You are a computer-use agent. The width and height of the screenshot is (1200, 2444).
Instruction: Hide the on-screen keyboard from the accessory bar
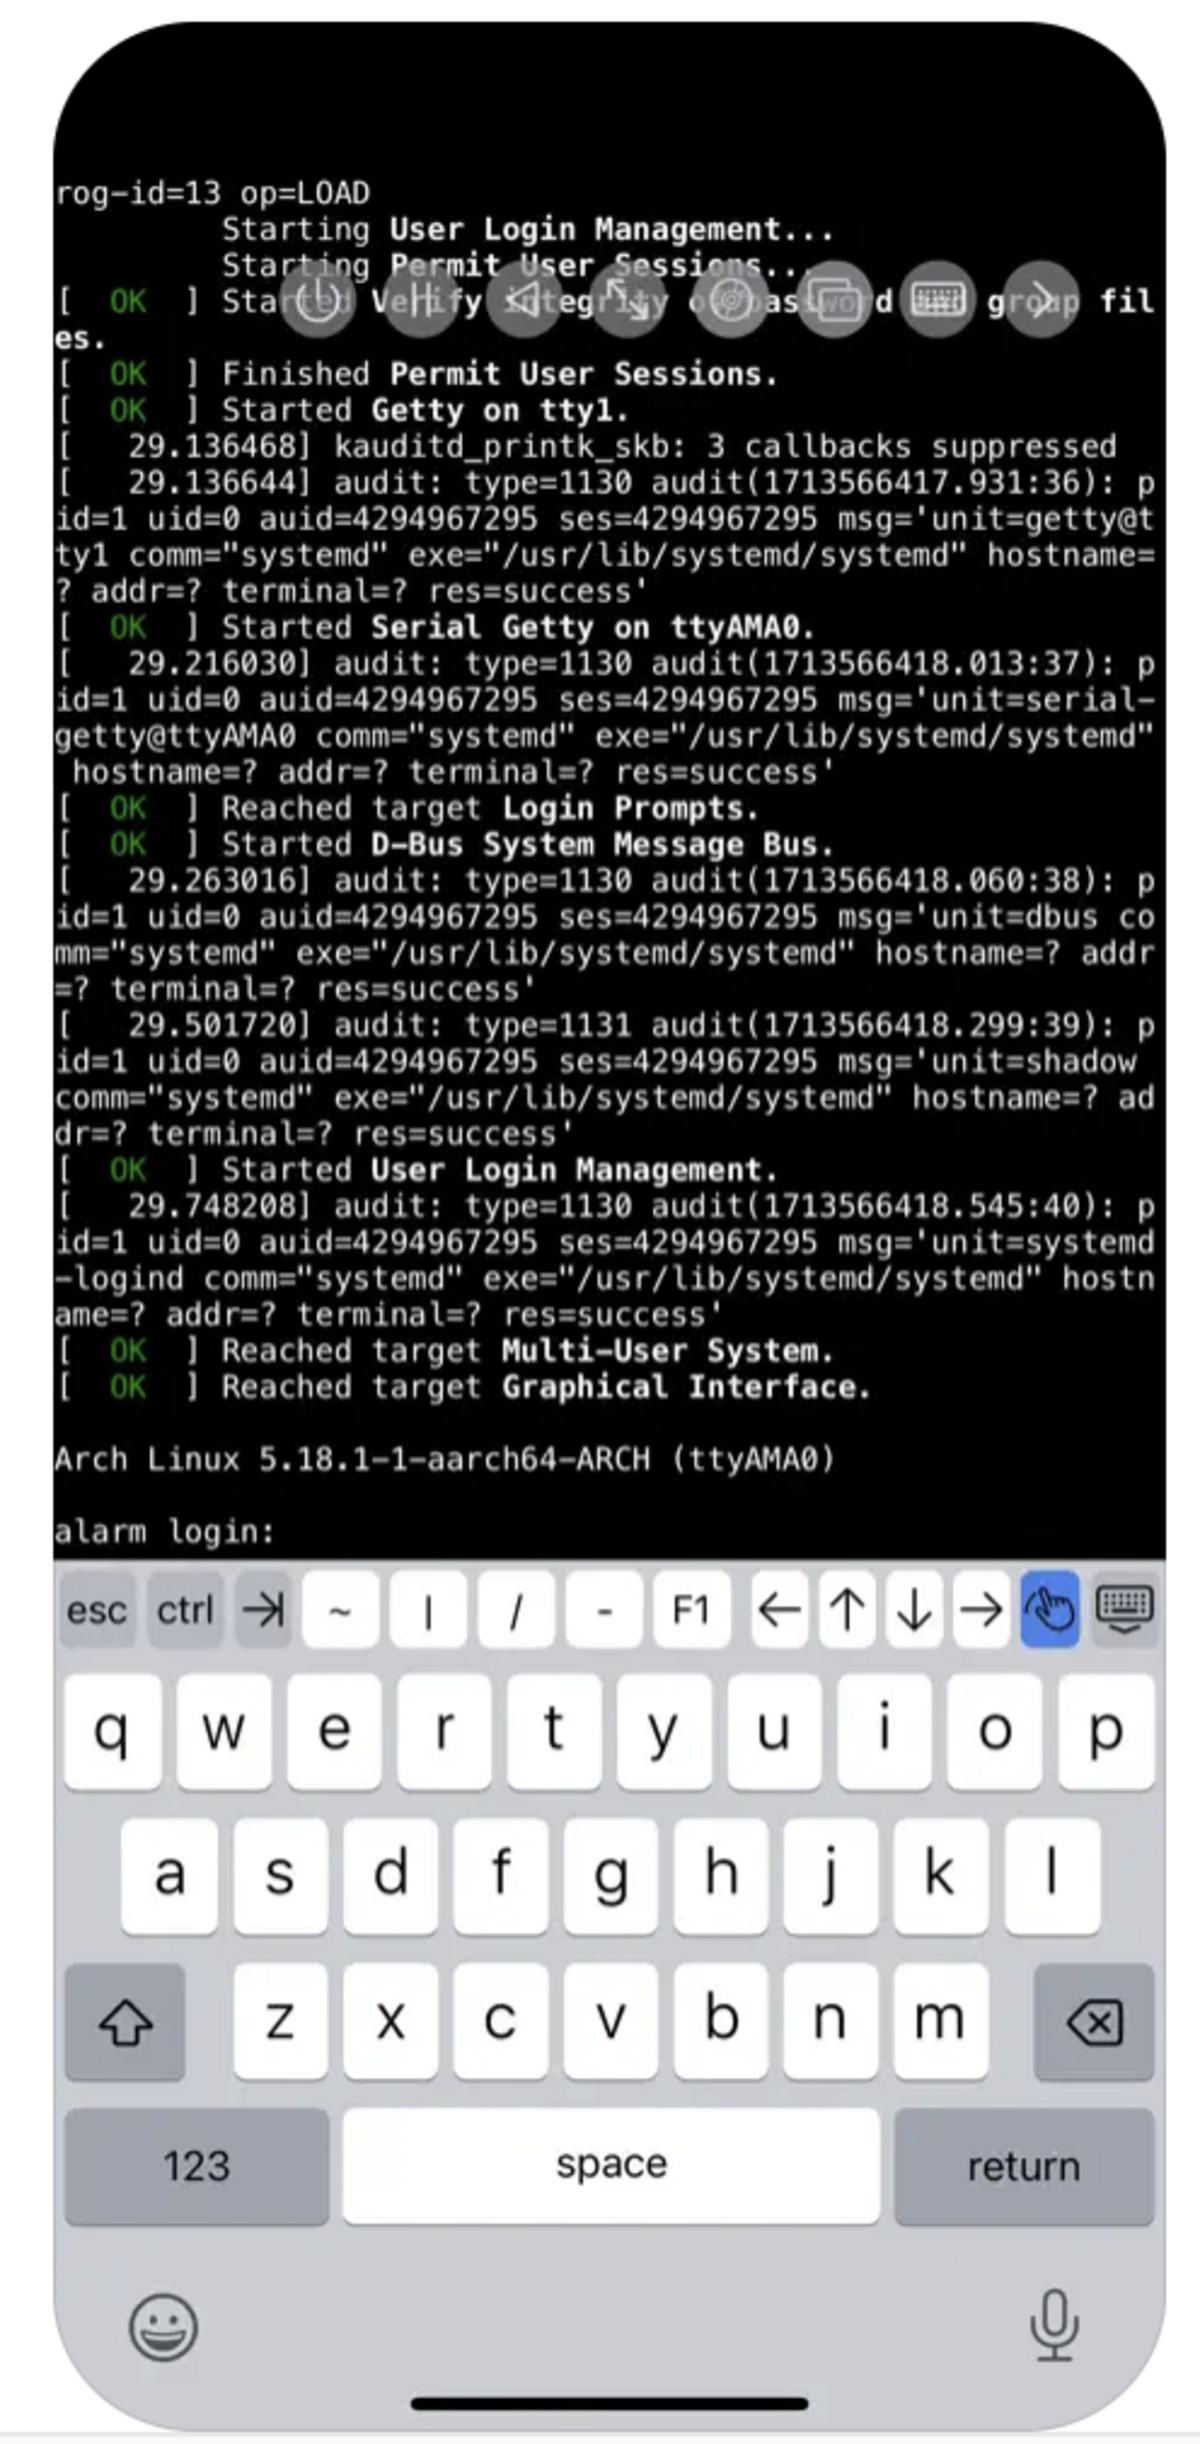(1125, 1609)
